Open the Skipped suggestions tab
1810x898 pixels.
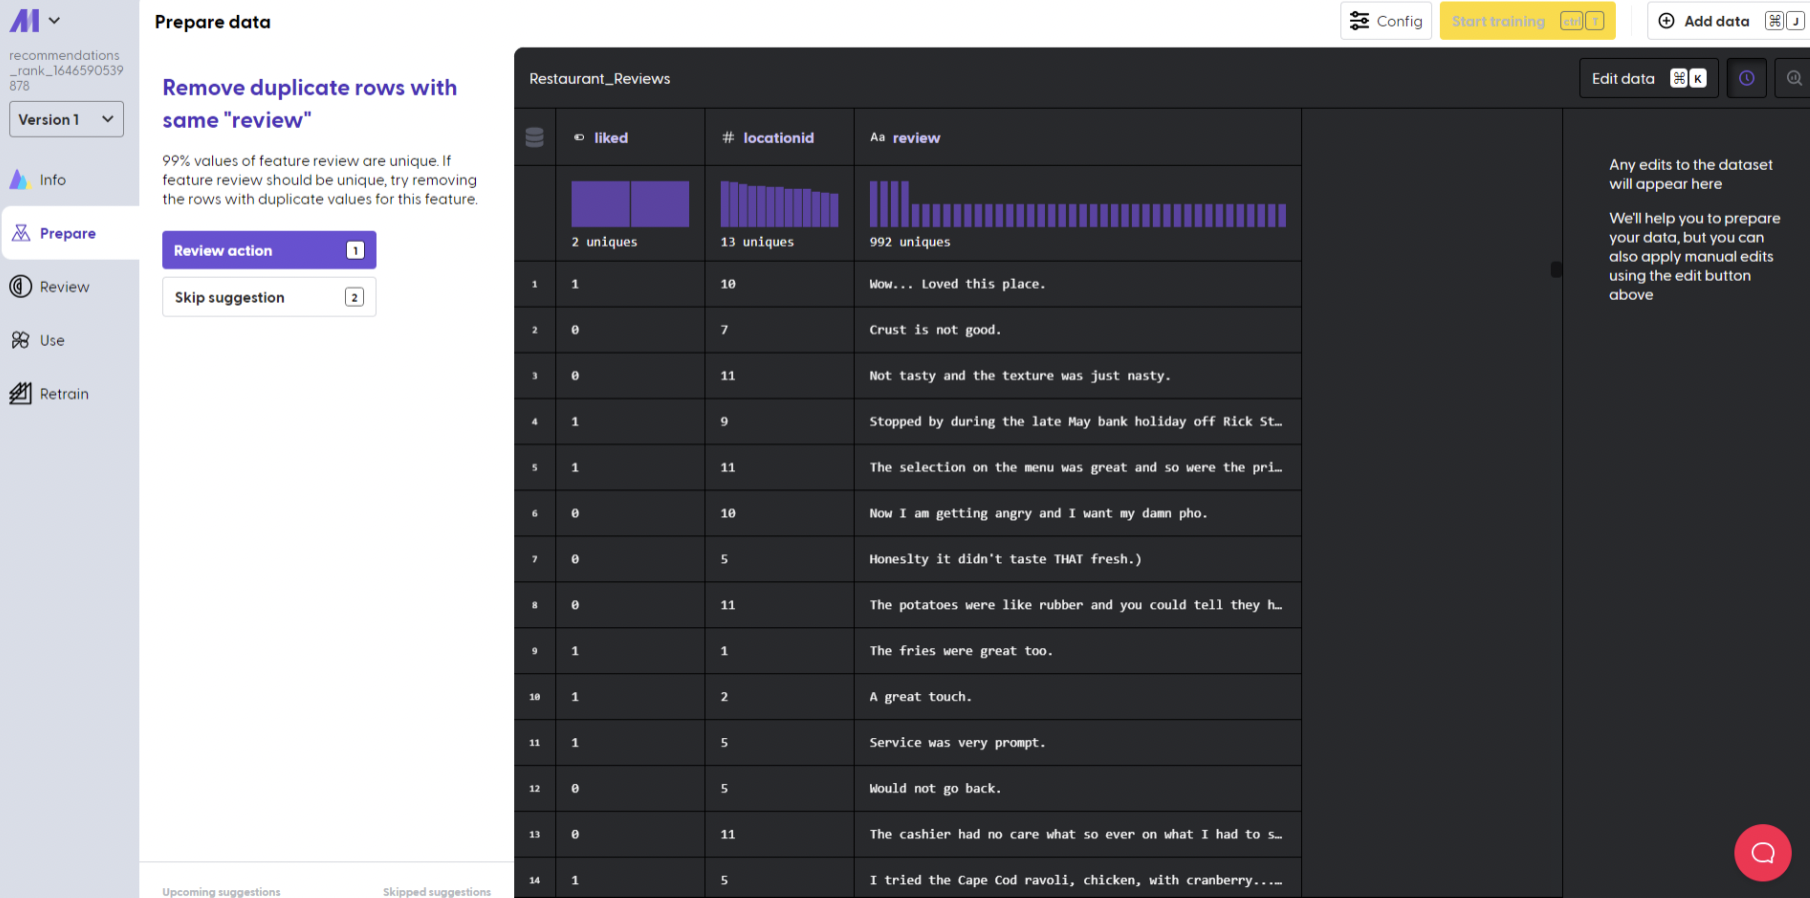[x=436, y=891]
